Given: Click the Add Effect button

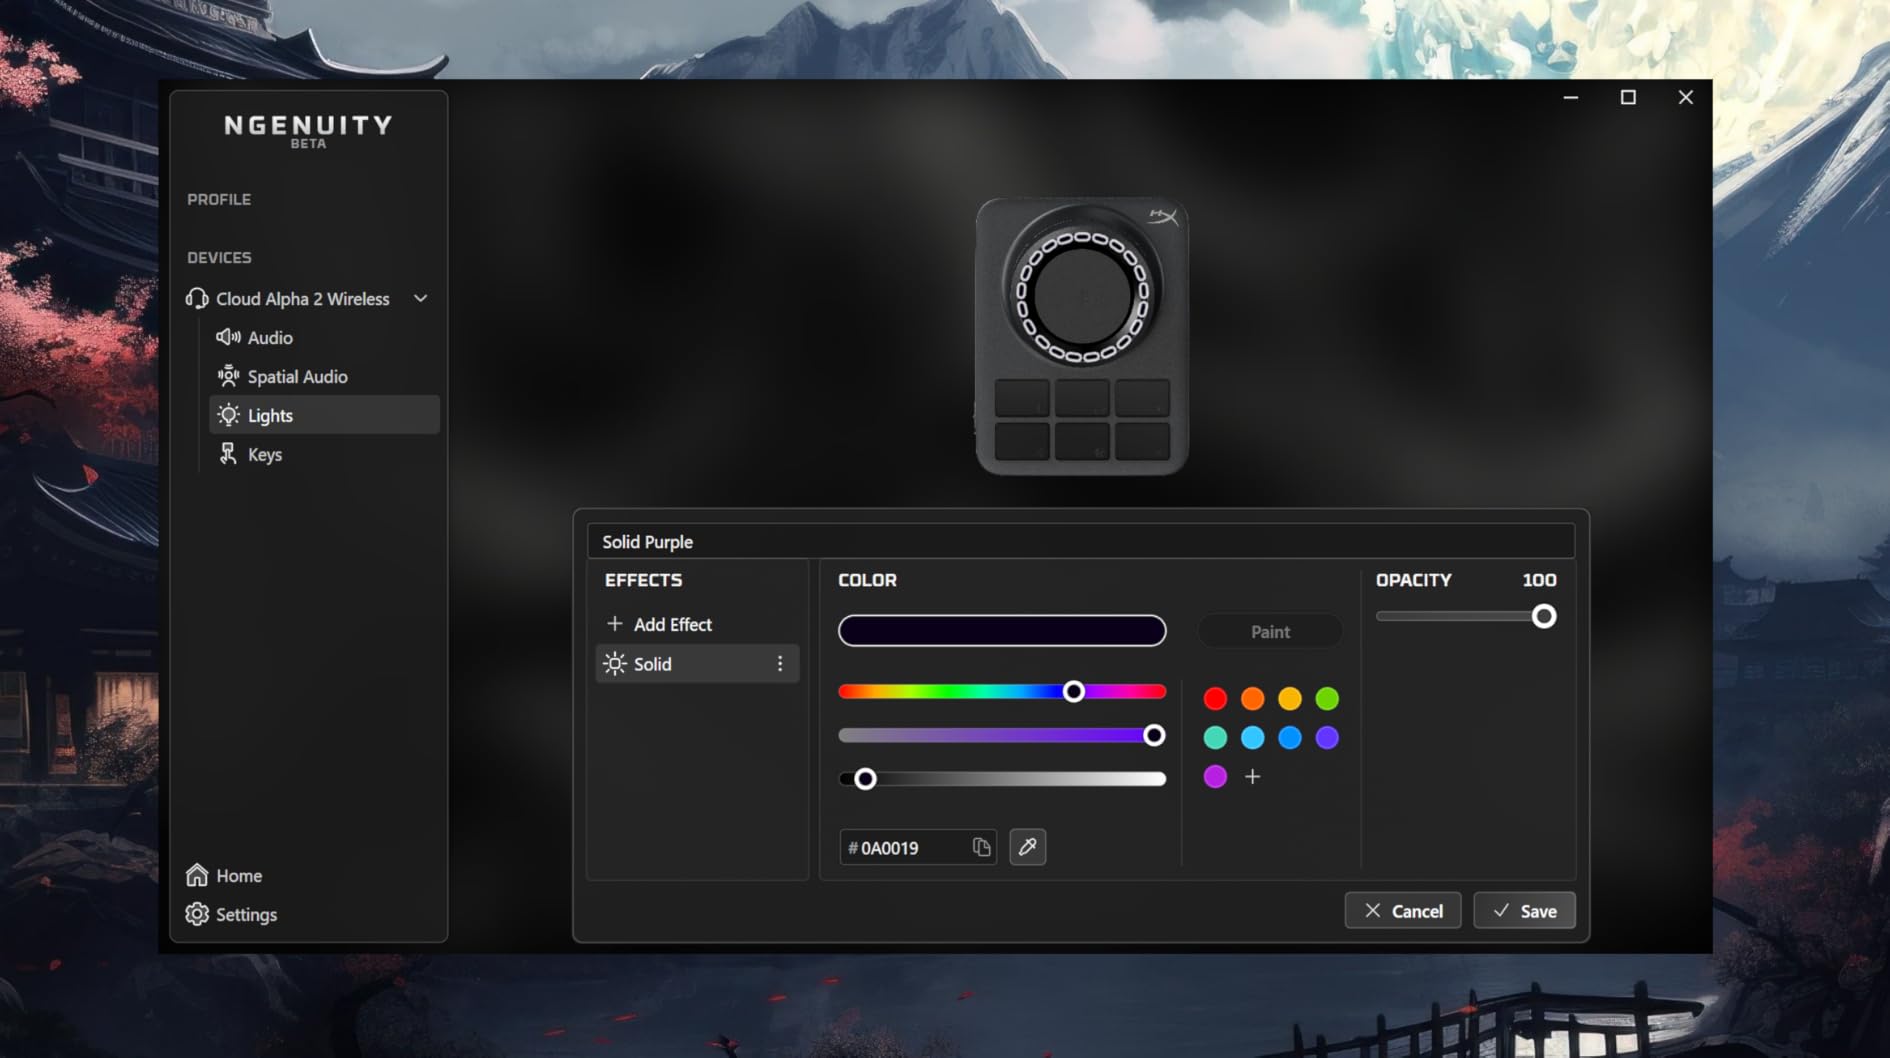Looking at the screenshot, I should pos(660,624).
